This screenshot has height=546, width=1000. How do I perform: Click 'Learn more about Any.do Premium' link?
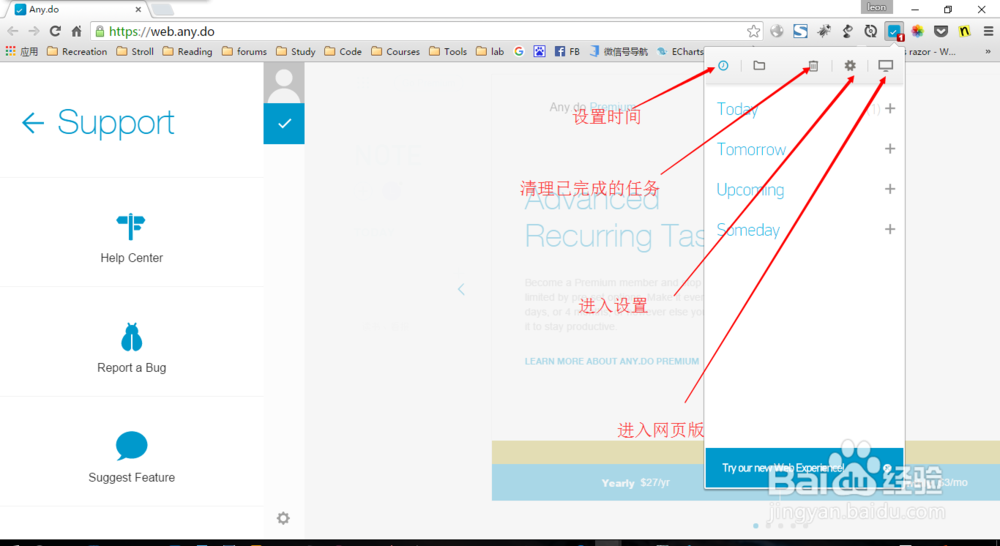(x=612, y=361)
